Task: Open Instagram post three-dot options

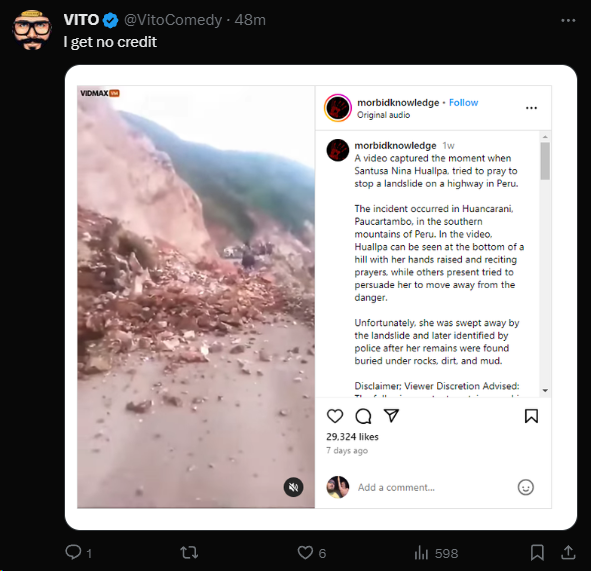Action: (531, 108)
